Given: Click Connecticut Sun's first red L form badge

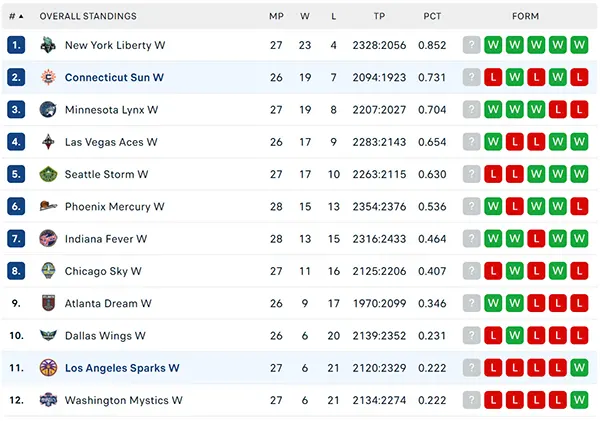Looking at the screenshot, I should (x=493, y=77).
